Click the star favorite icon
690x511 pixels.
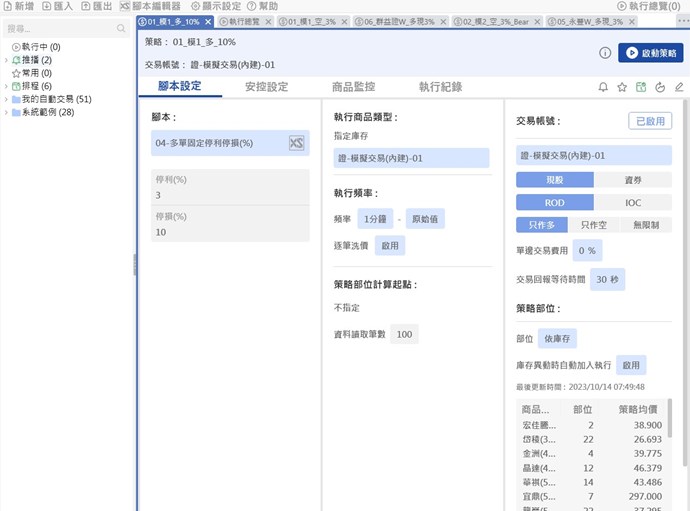coord(622,87)
